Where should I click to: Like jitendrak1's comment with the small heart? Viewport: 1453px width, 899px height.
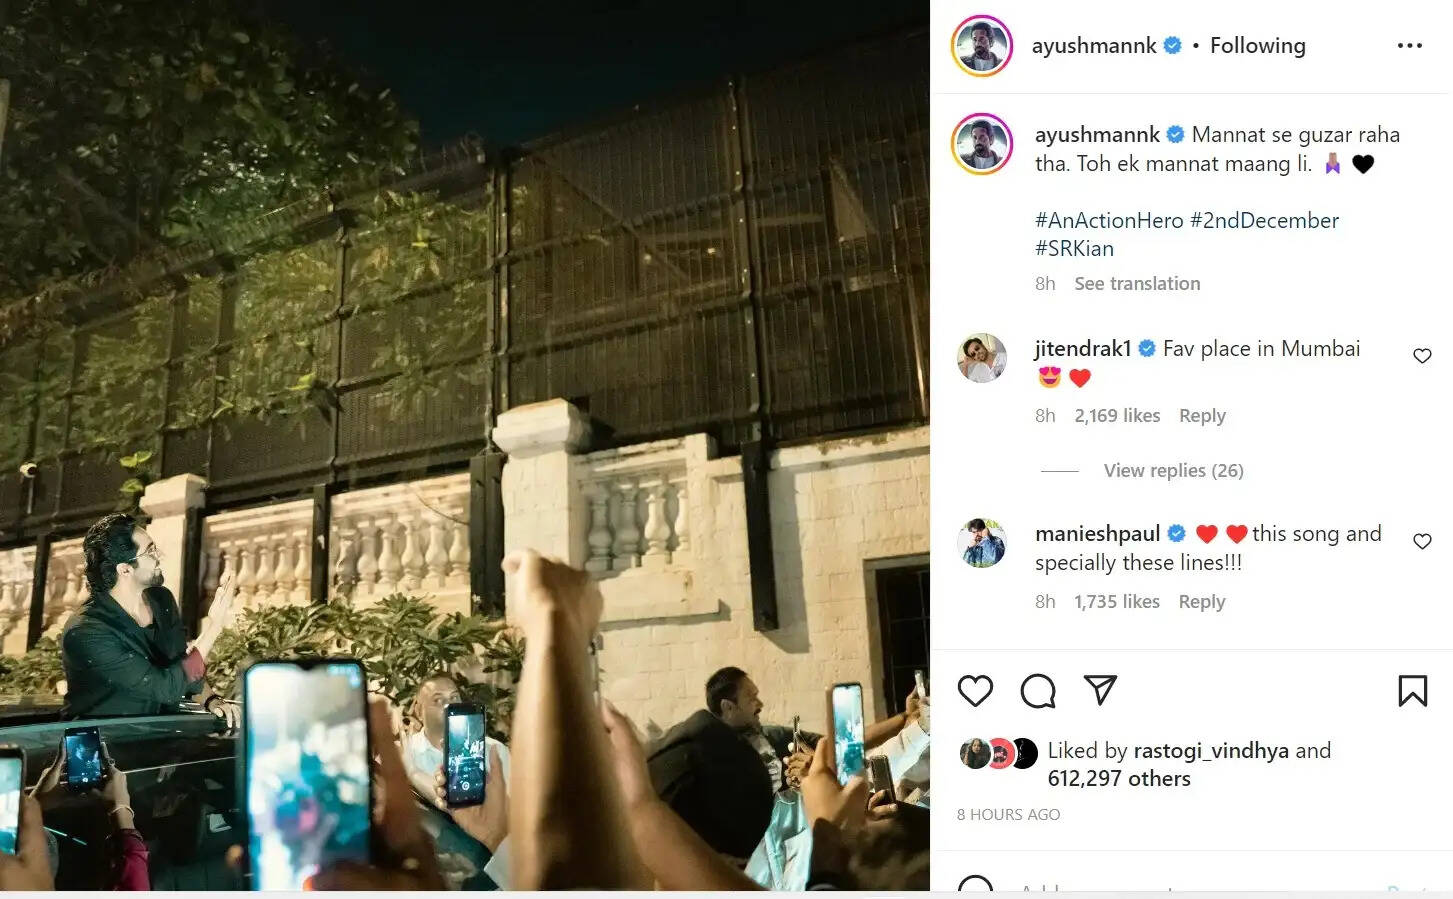click(1422, 356)
